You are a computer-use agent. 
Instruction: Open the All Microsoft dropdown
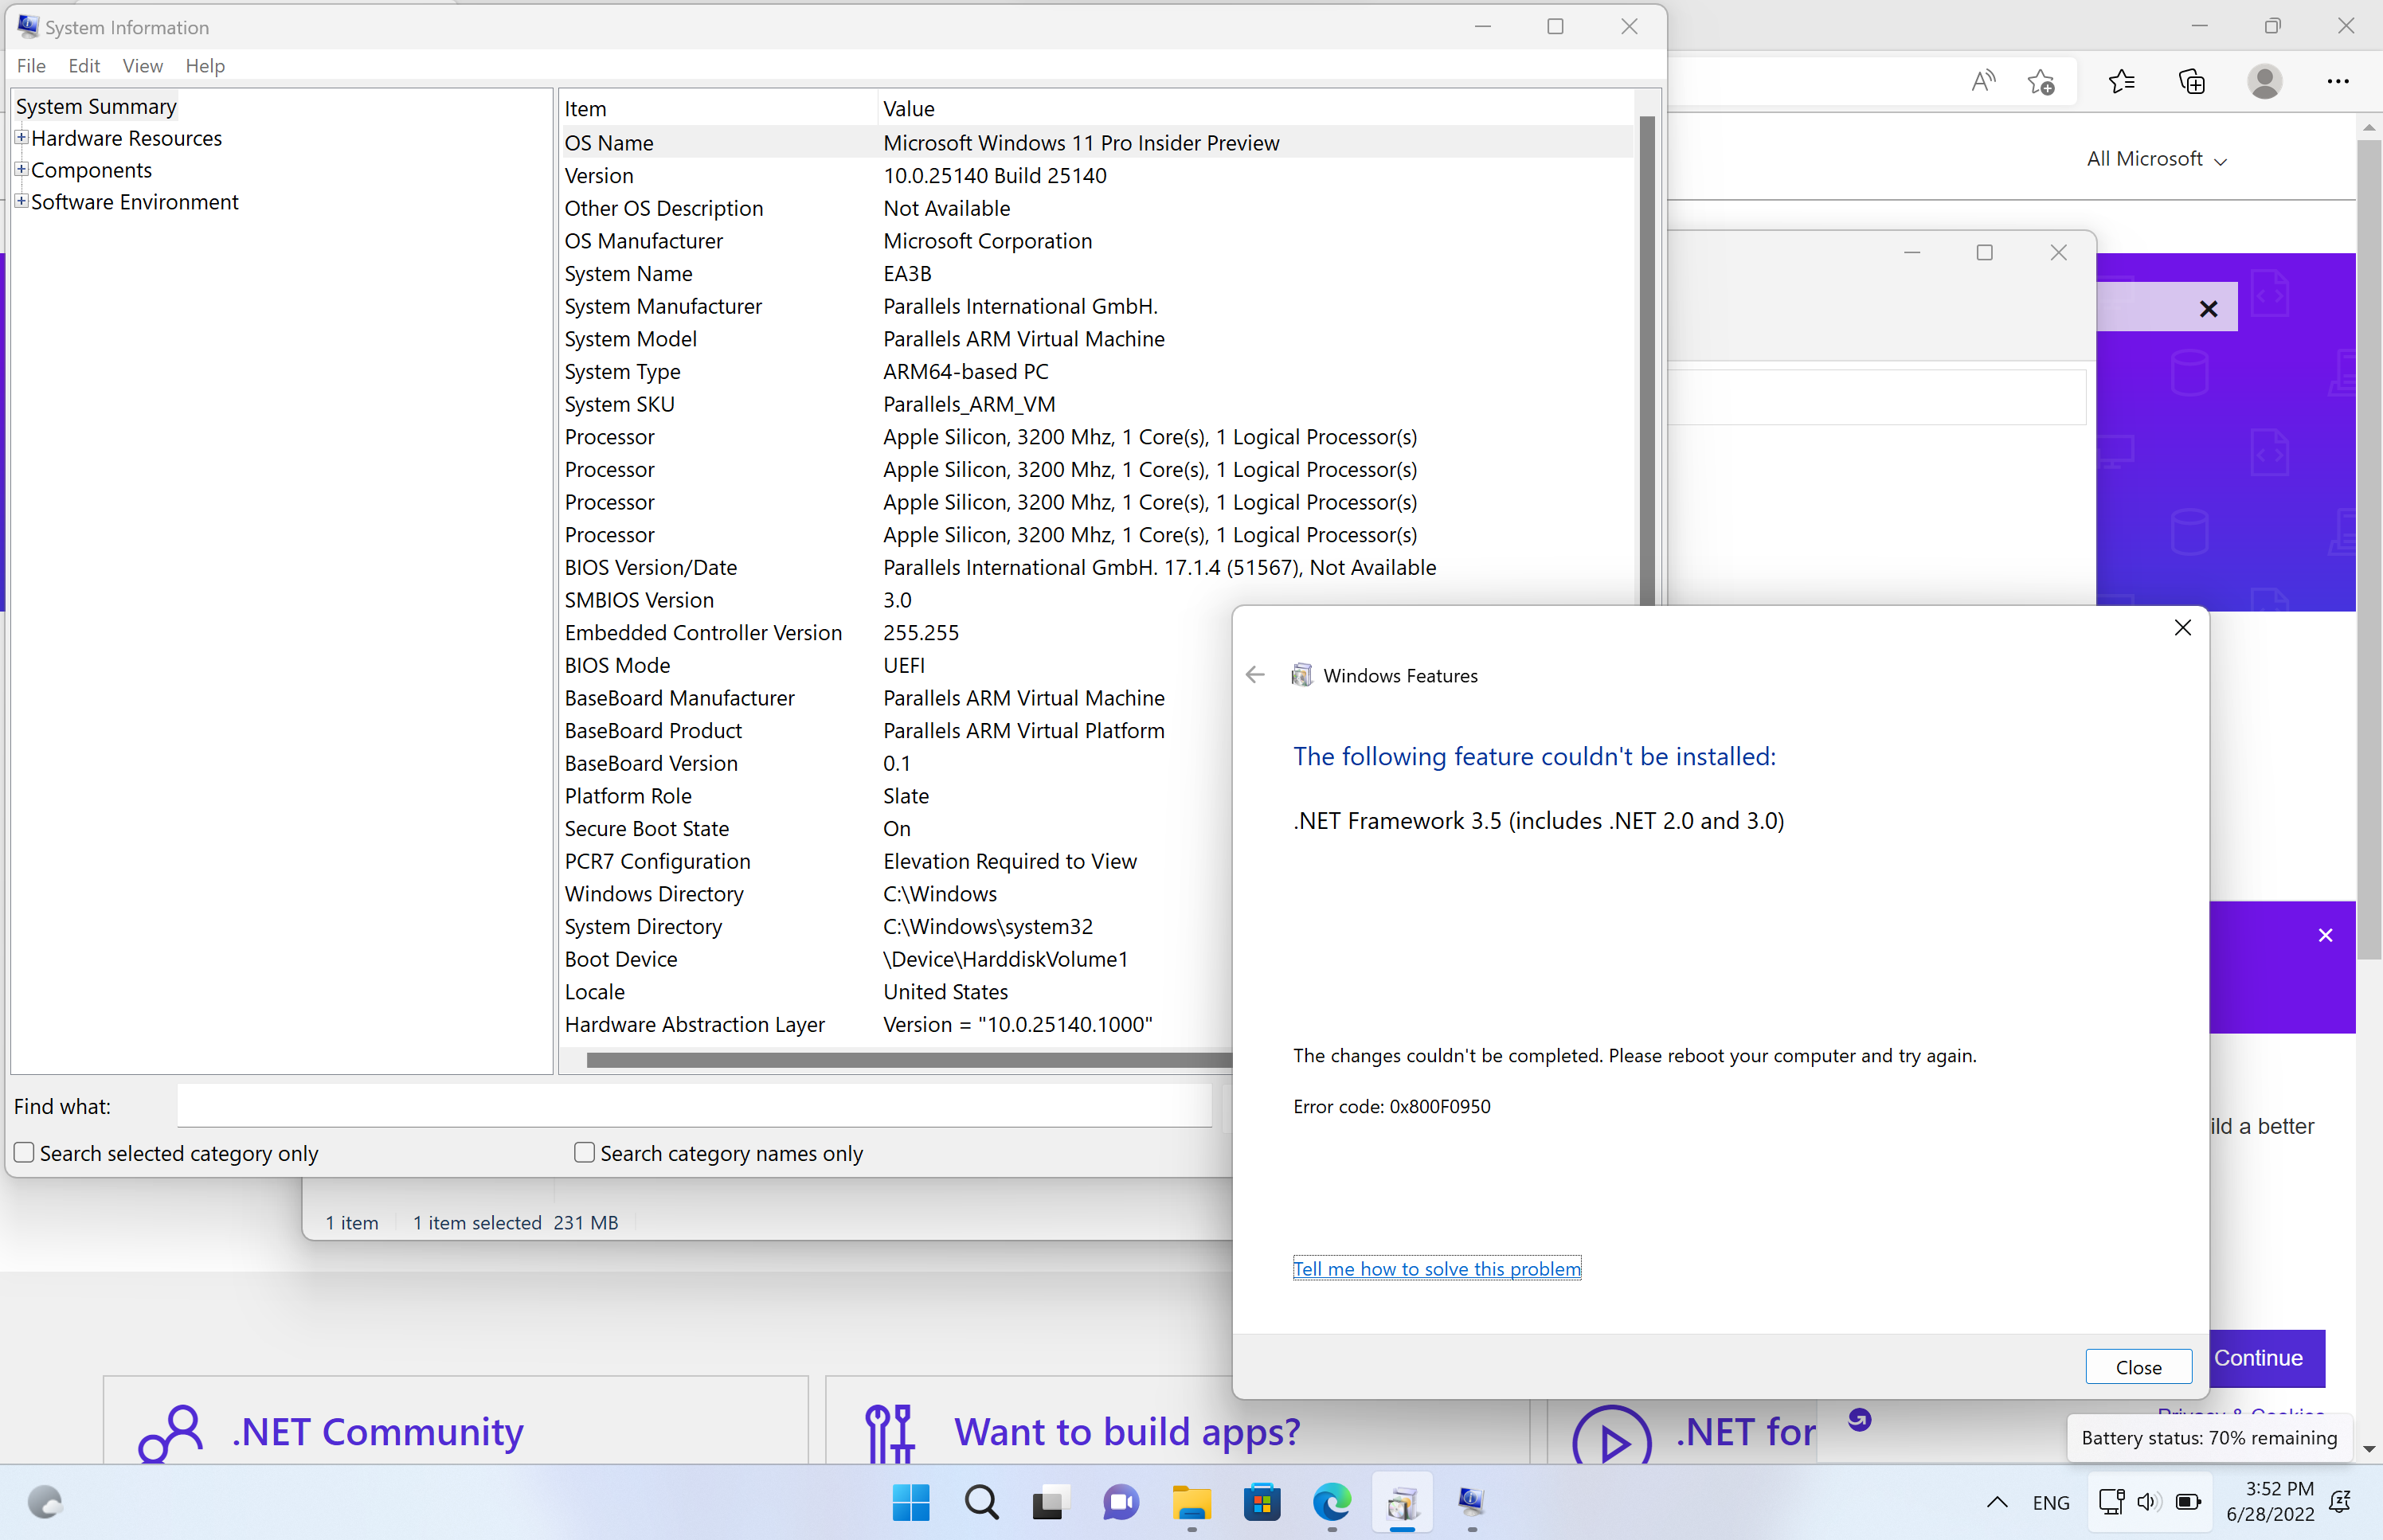pyautogui.click(x=2156, y=159)
